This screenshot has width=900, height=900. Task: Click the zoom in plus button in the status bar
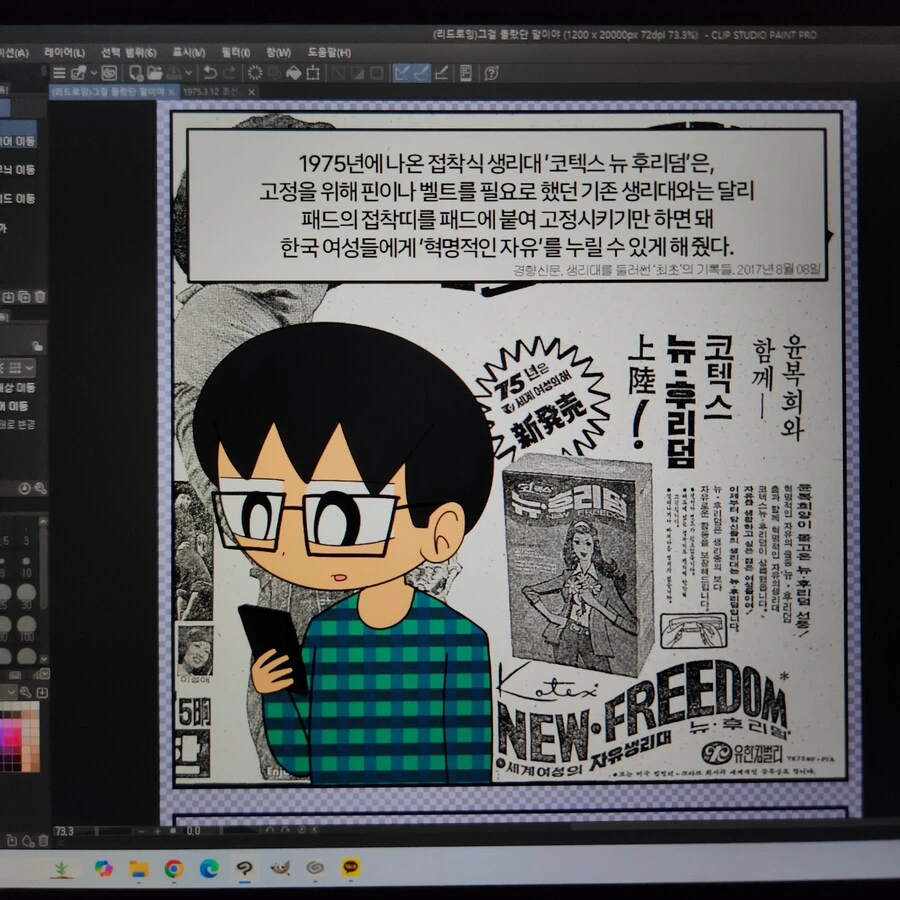click(x=157, y=831)
